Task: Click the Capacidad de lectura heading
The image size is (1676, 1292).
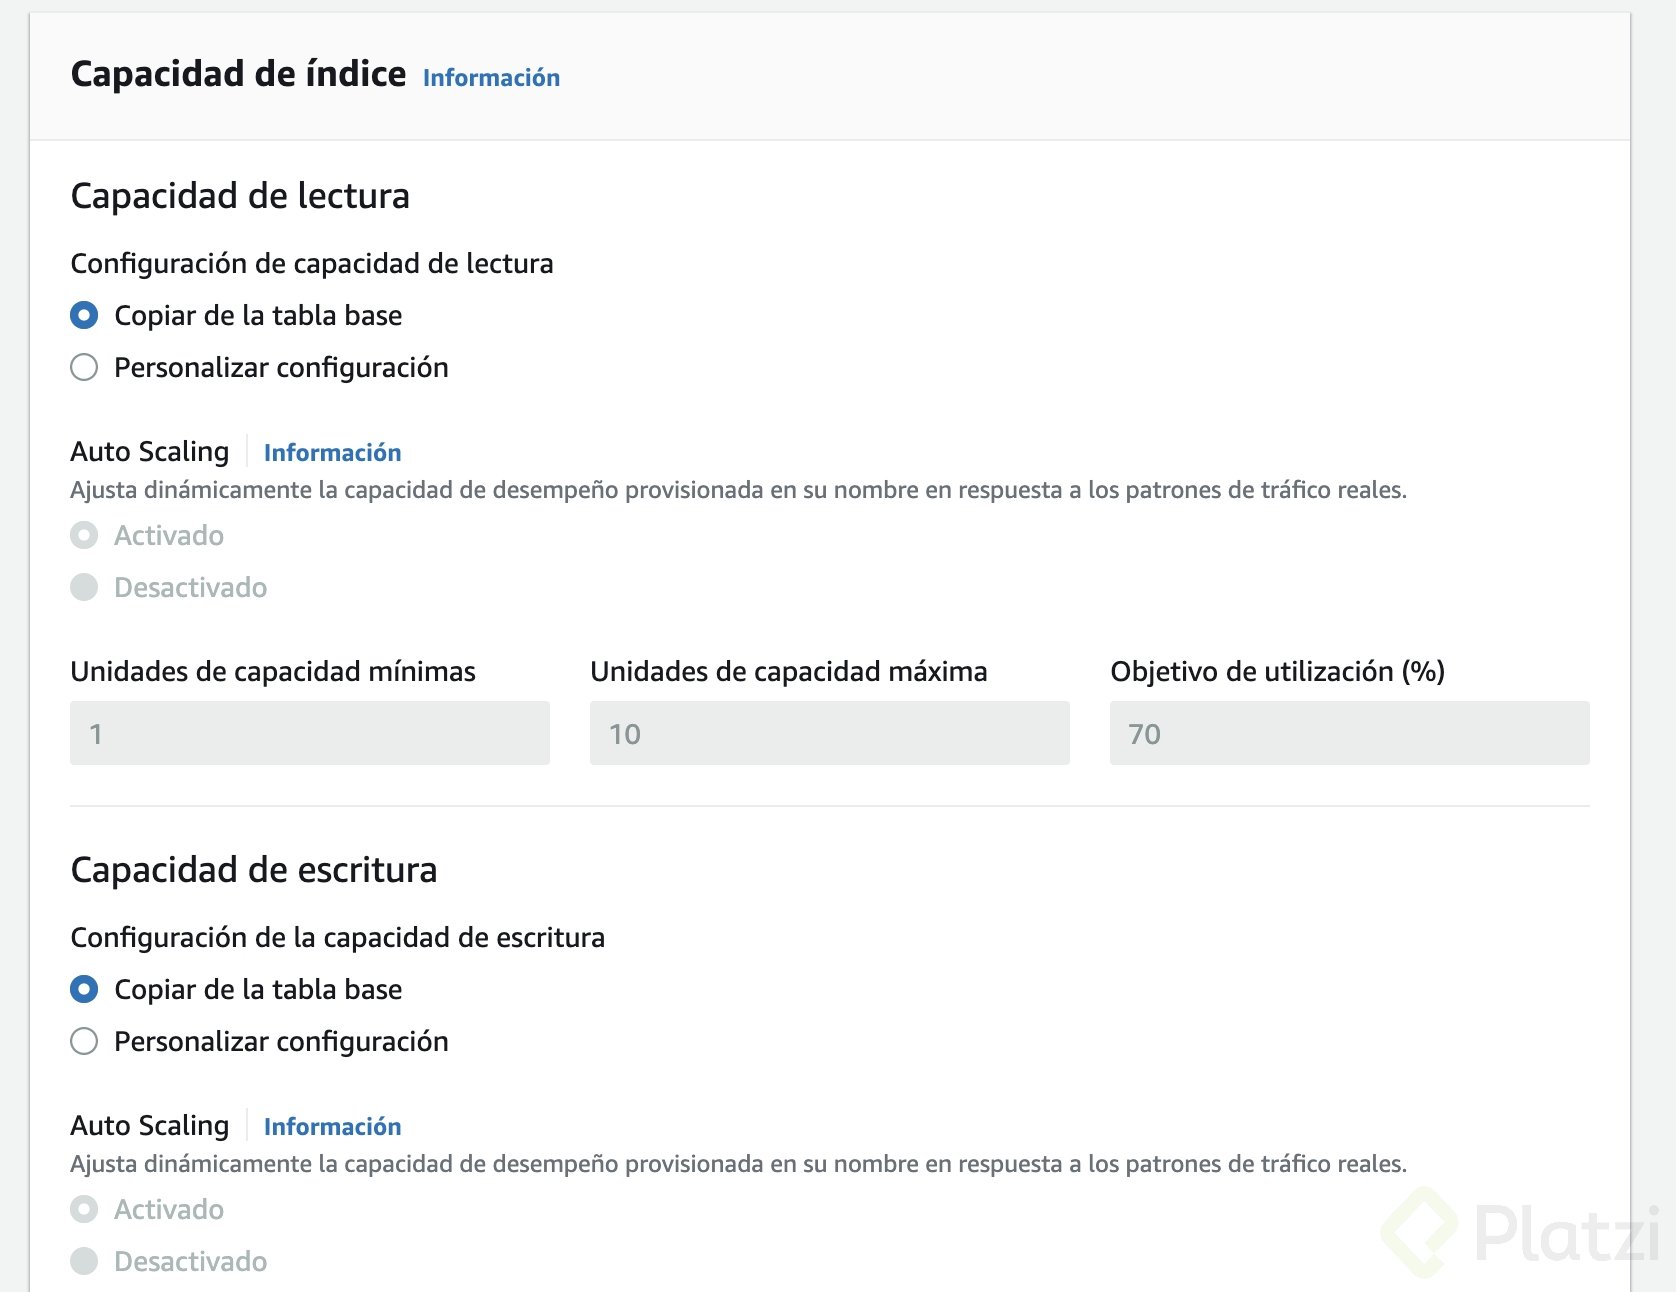Action: coord(240,196)
